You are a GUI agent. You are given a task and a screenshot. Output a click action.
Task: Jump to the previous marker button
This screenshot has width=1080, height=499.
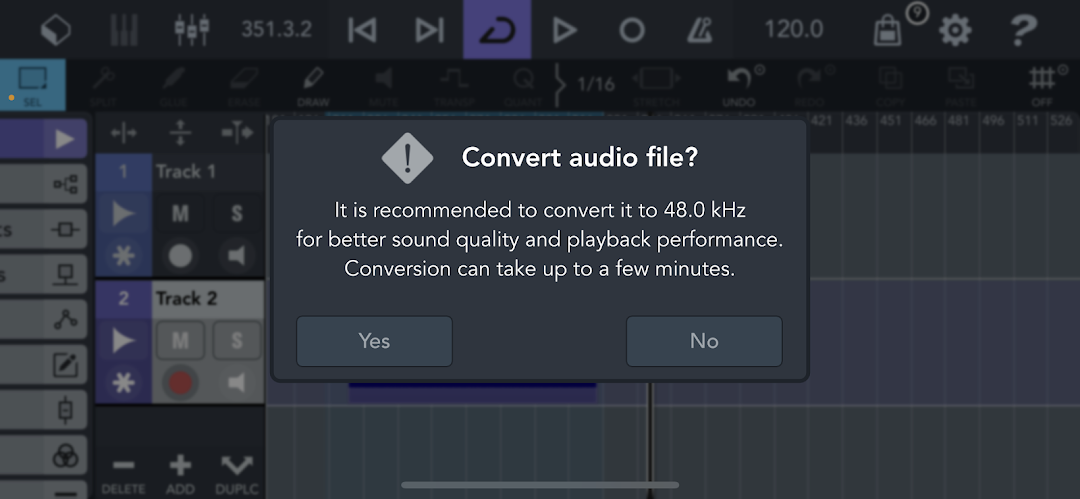[362, 30]
